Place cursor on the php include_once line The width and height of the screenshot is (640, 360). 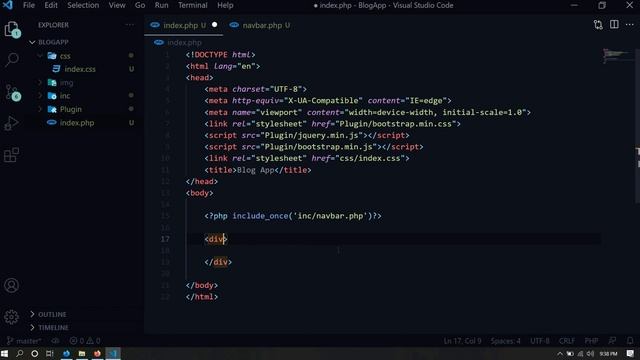293,216
